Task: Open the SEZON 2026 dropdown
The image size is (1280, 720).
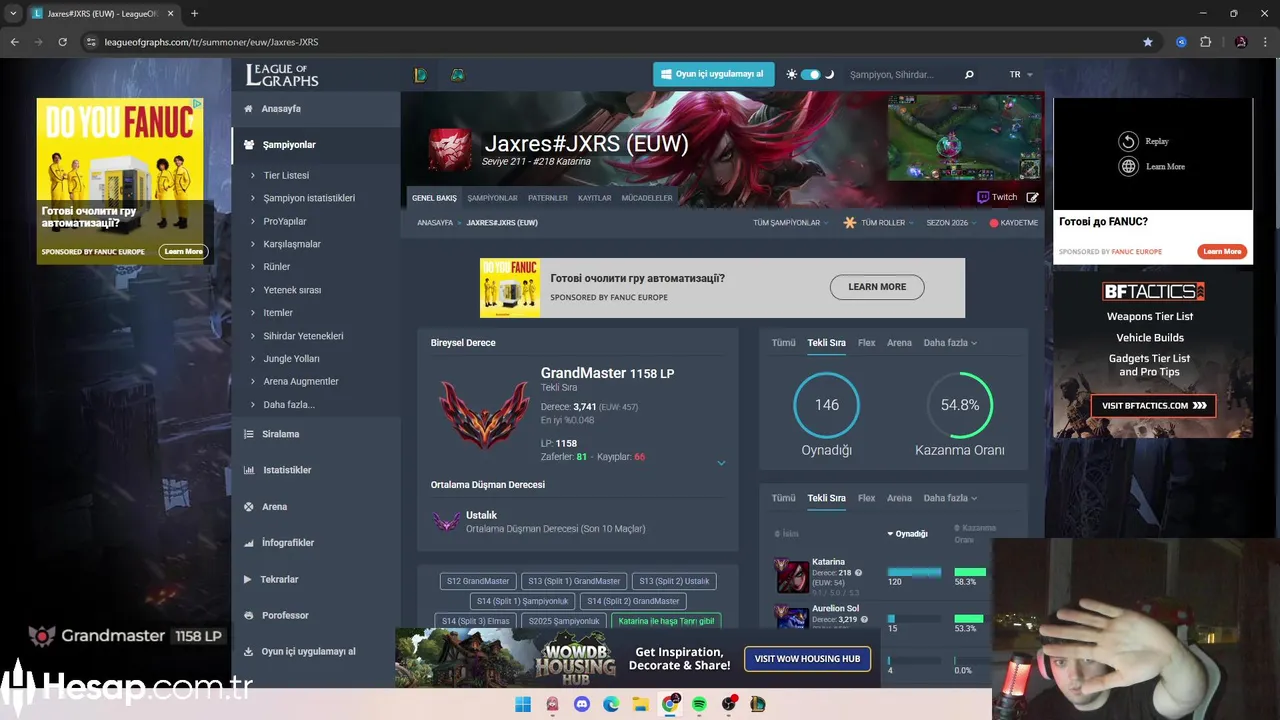Action: pyautogui.click(x=951, y=223)
